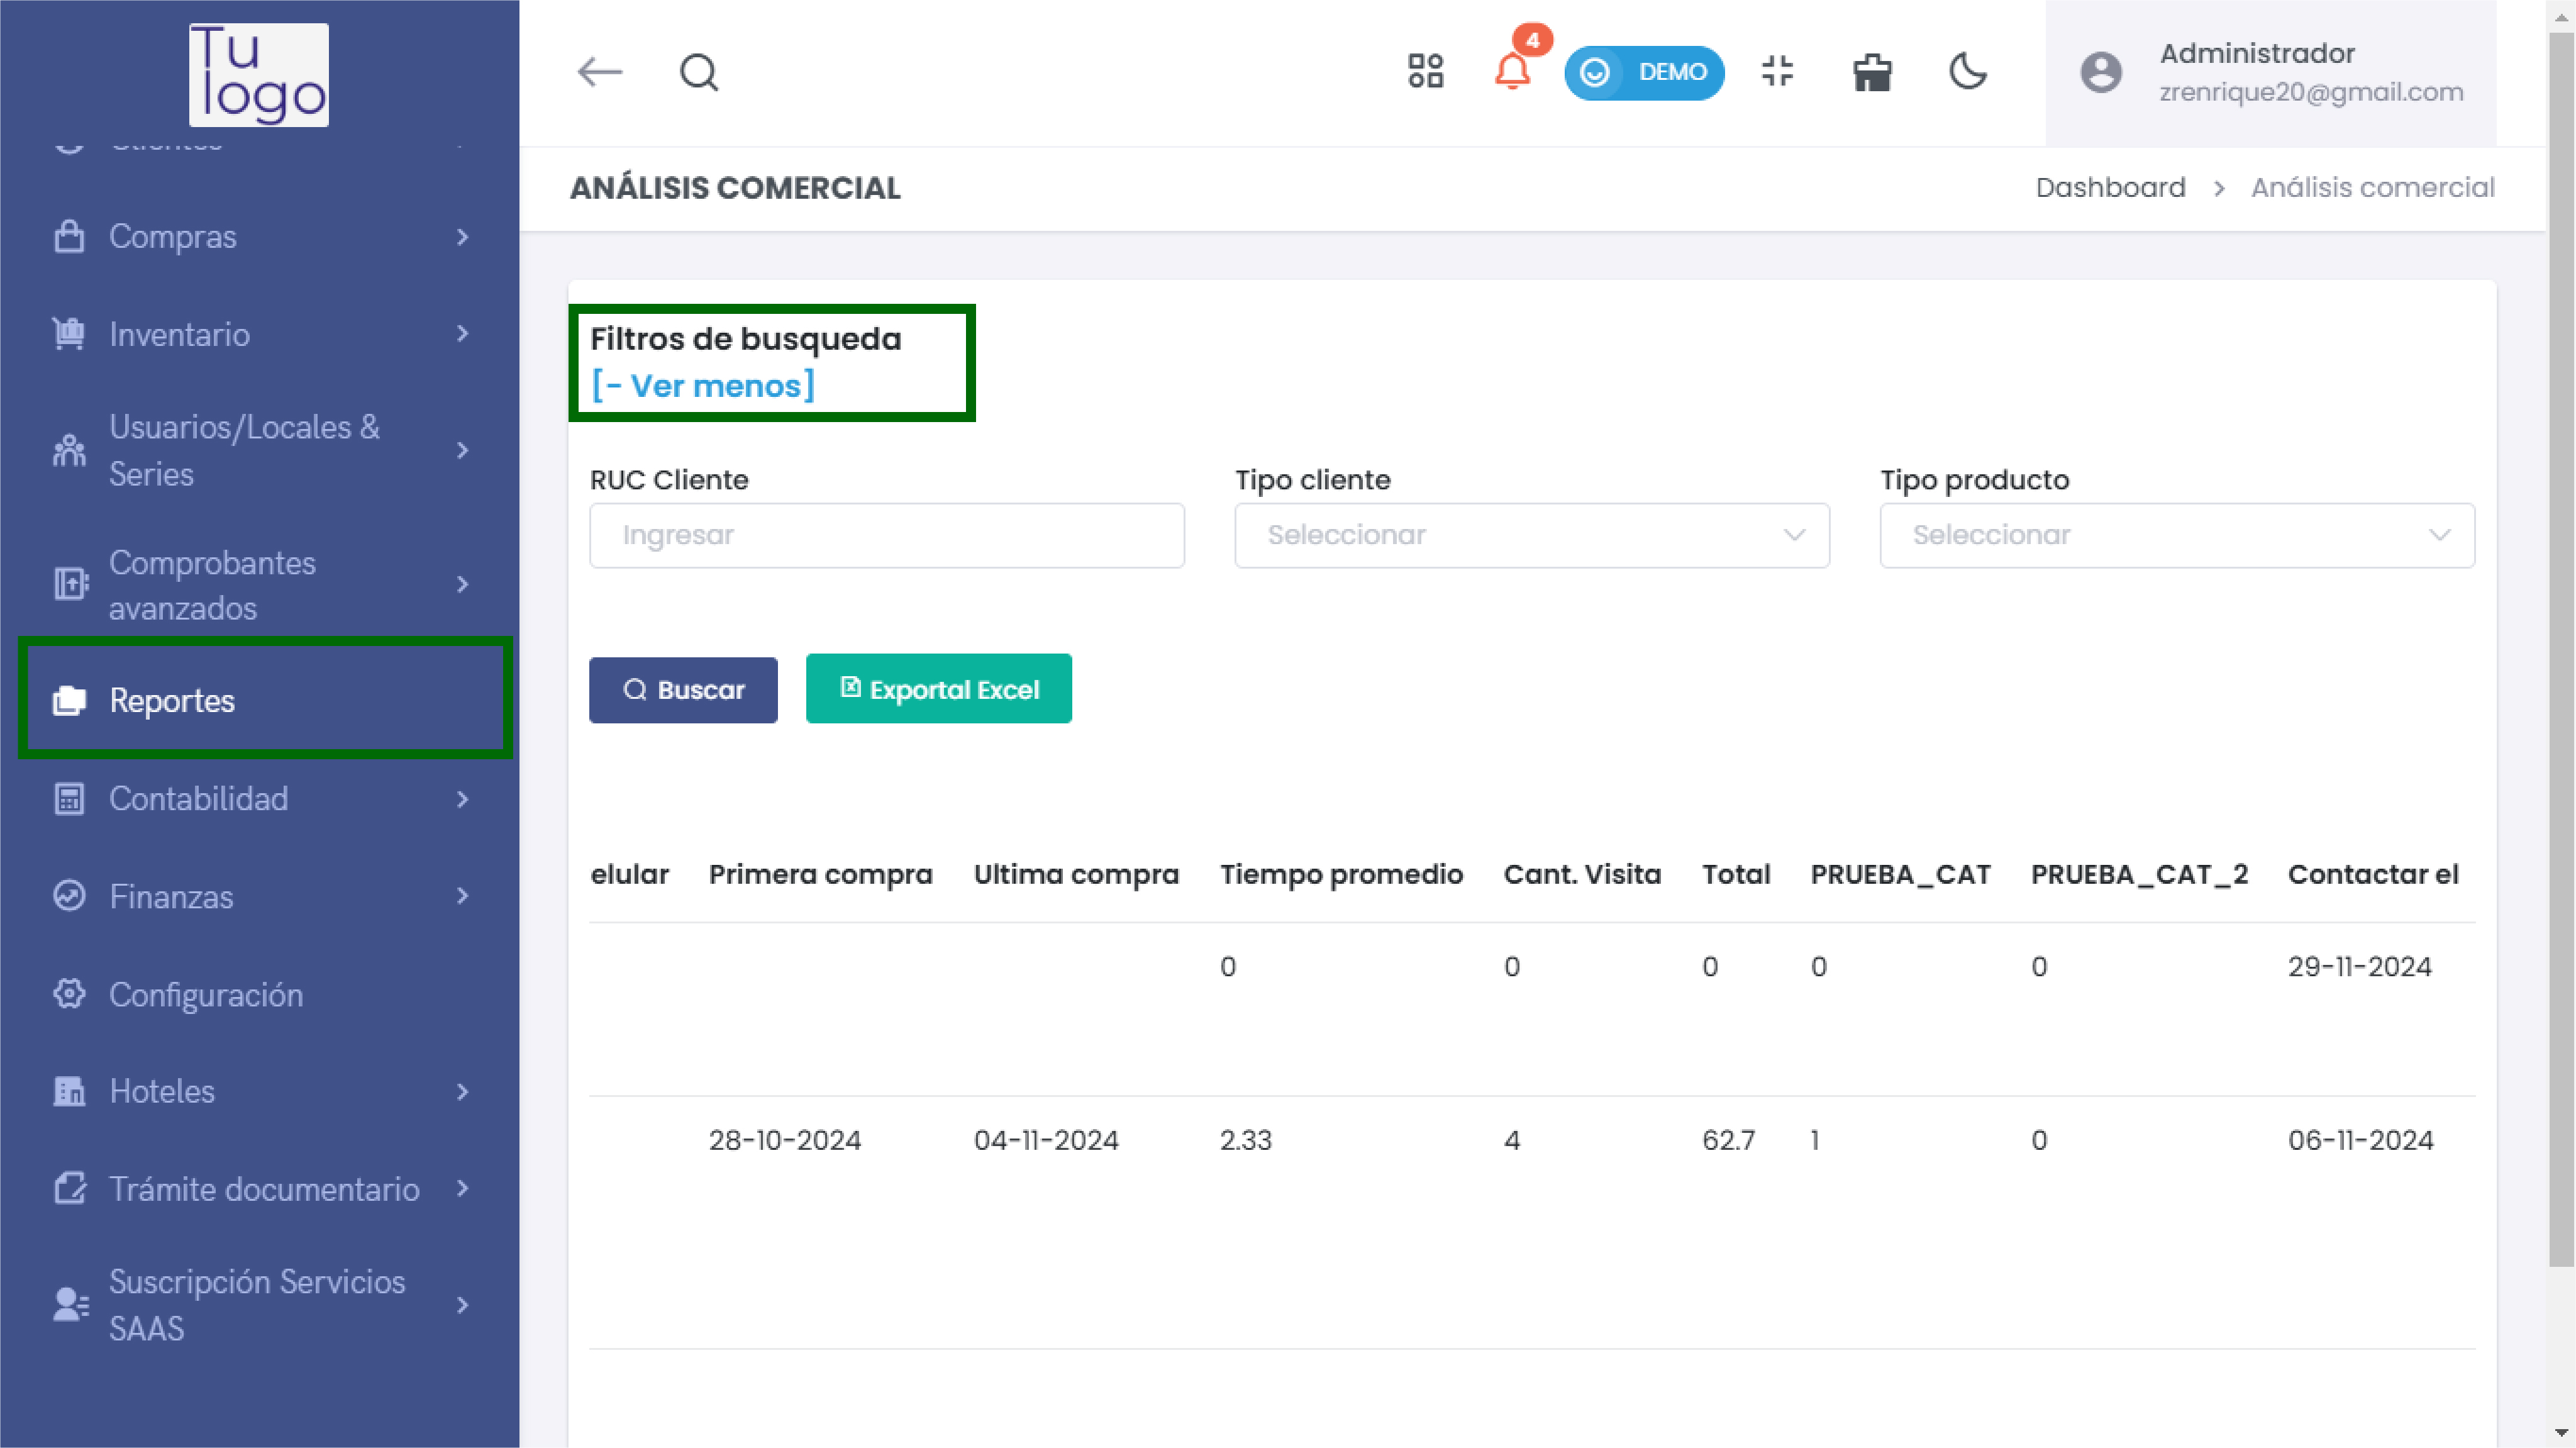This screenshot has height=1448, width=2576.
Task: Click the Ultima compra column header
Action: click(x=1076, y=874)
